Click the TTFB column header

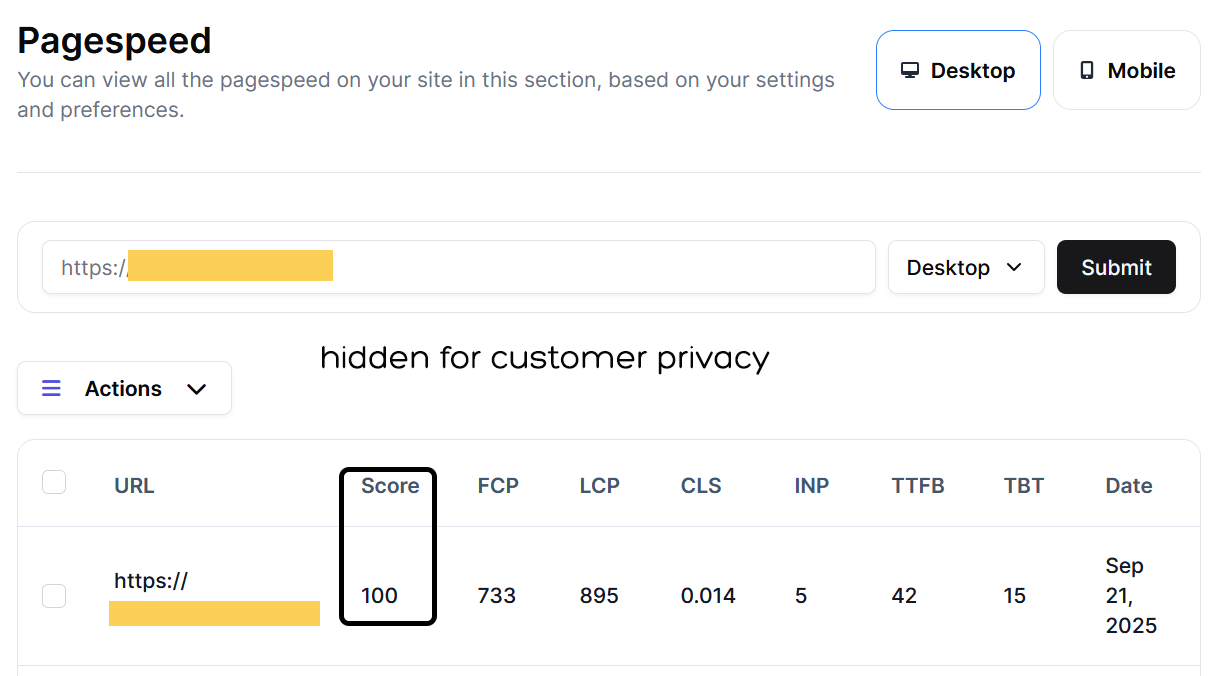(x=918, y=485)
